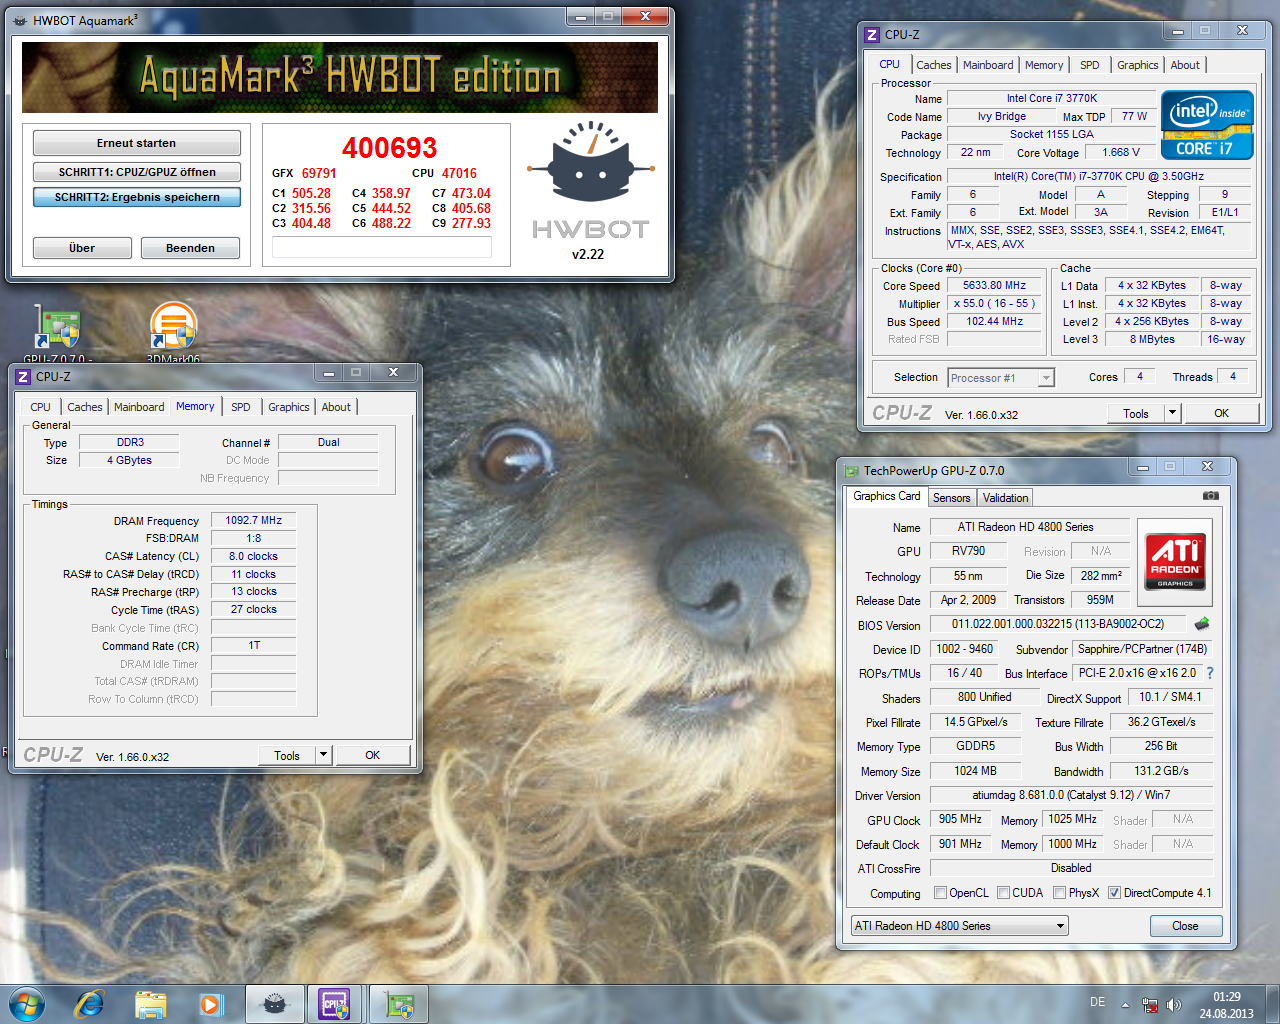Viewport: 1280px width, 1024px height.
Task: Click the Beenden button
Action: tap(190, 248)
